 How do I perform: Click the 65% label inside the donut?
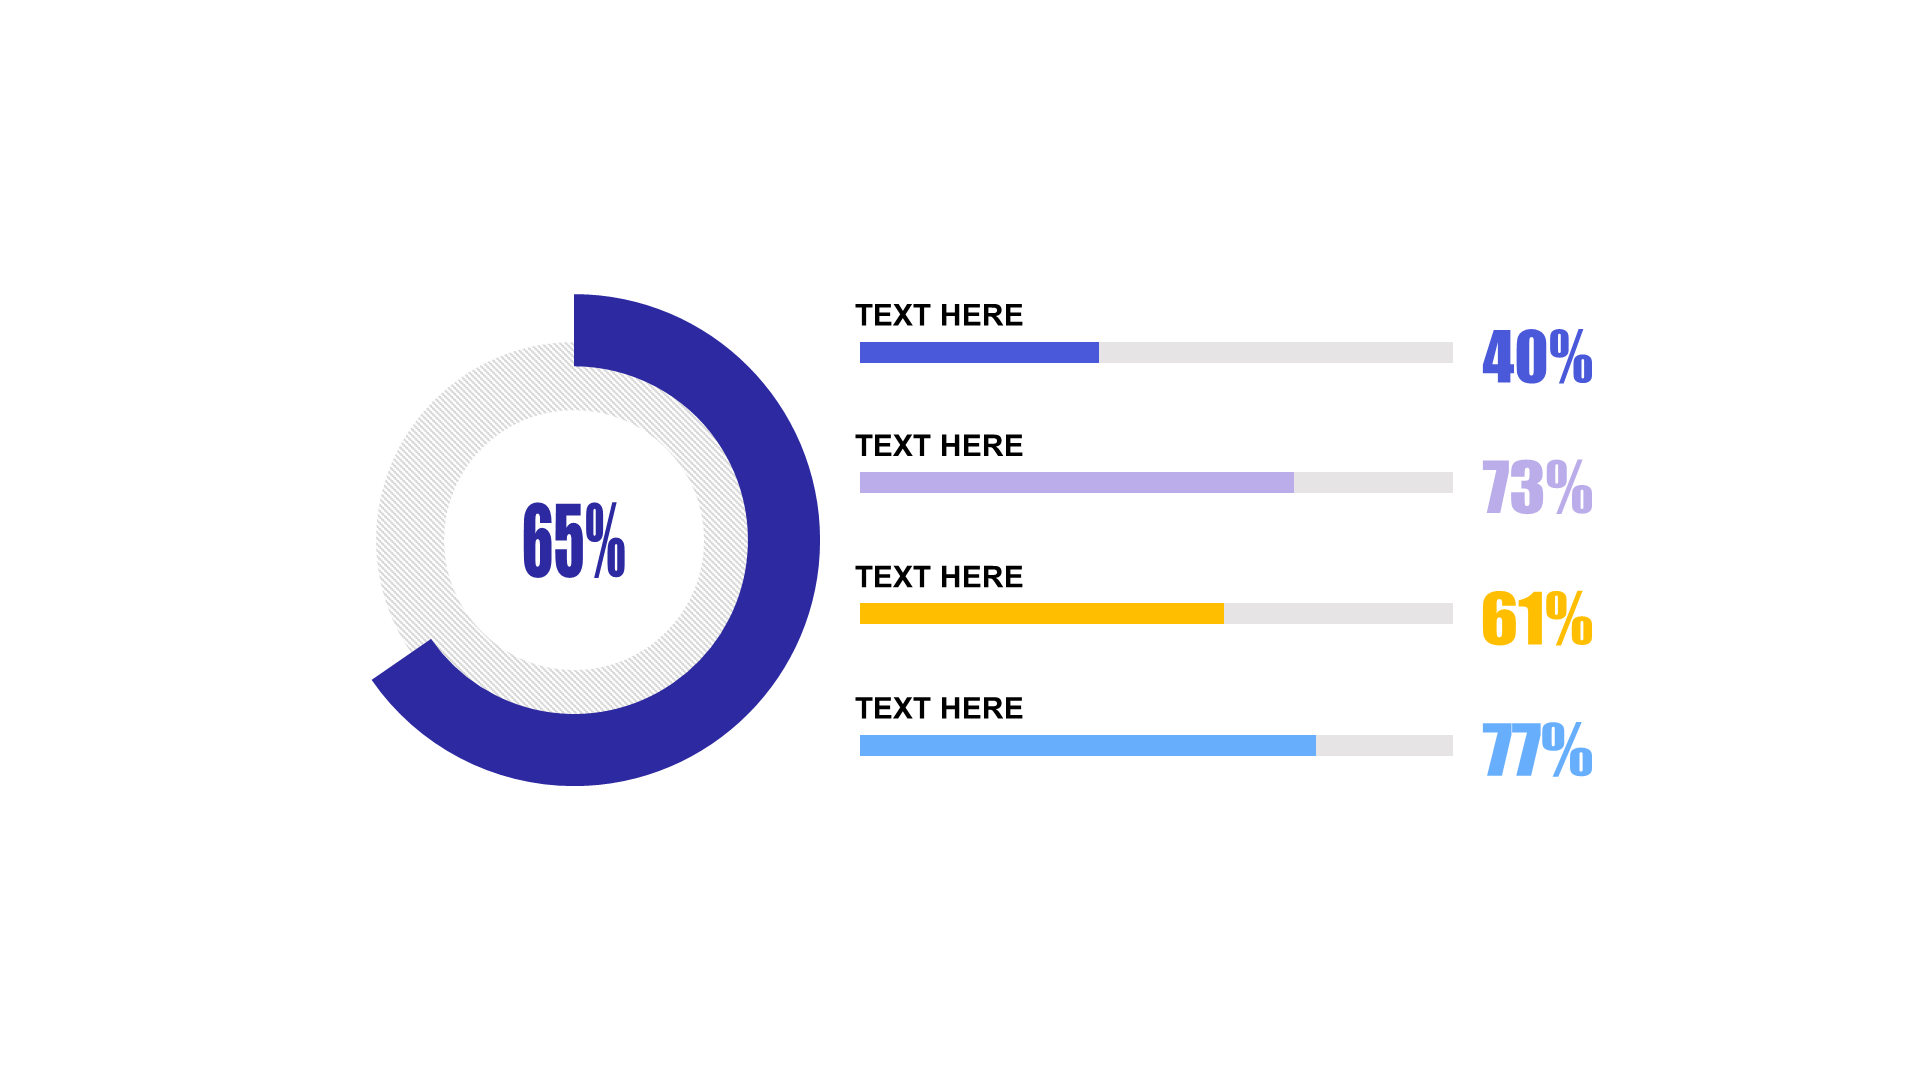(573, 541)
